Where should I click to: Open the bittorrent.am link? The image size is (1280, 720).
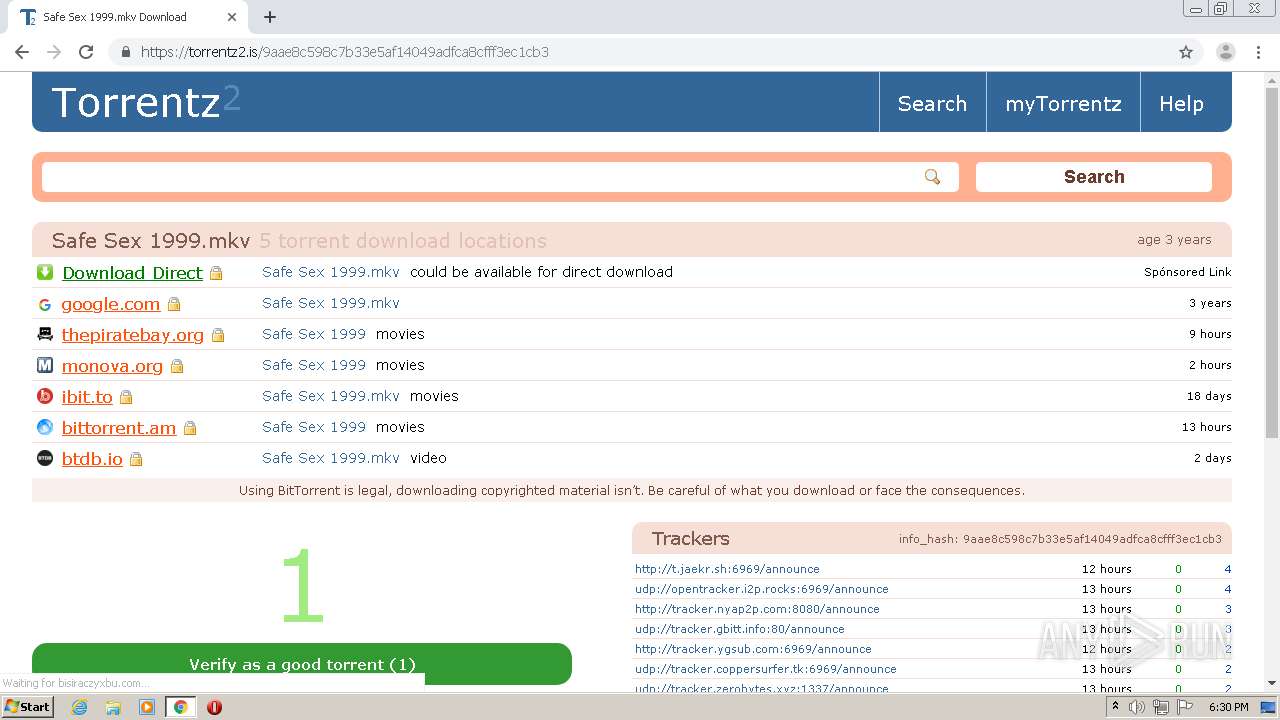click(x=119, y=428)
